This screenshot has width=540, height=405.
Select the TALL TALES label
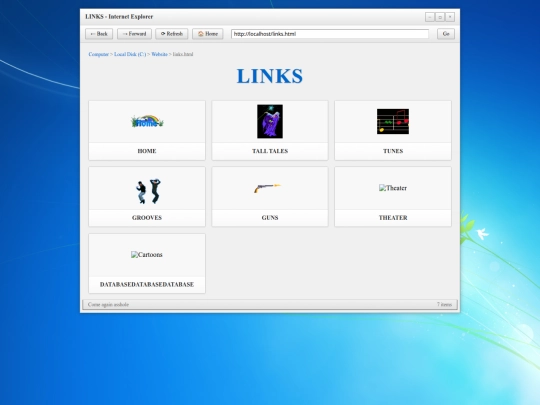click(x=270, y=151)
